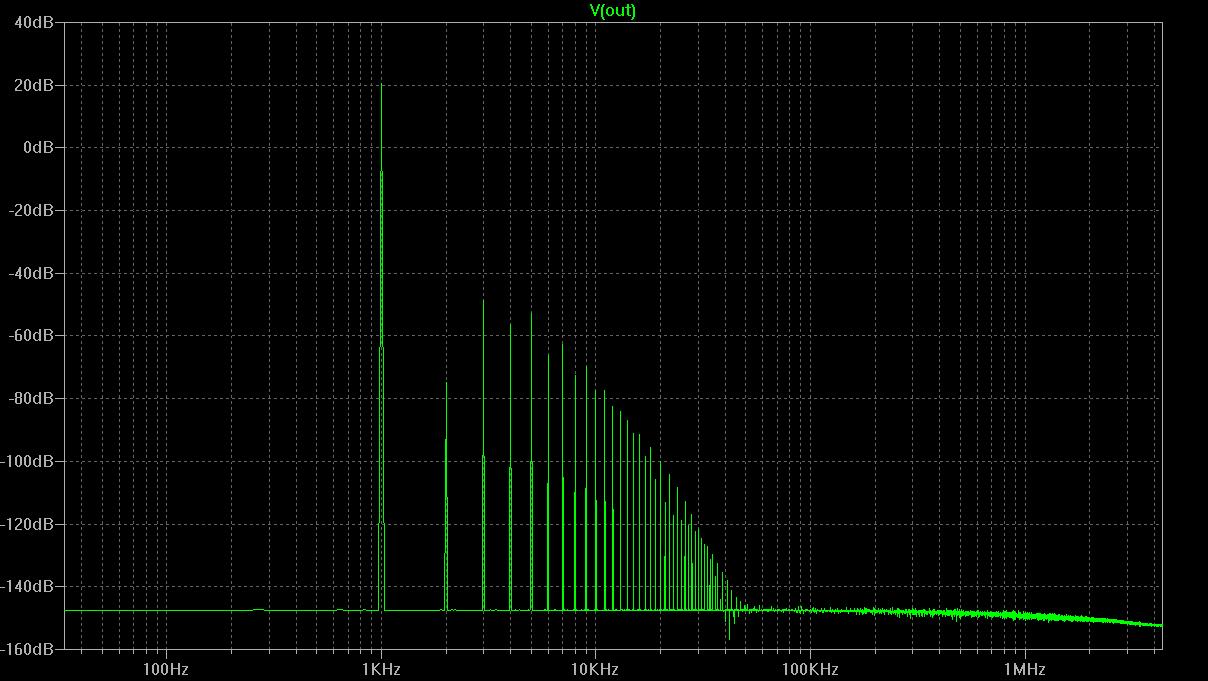Screen dimensions: 1208x681
Task: Click the 10KHz frequency axis label
Action: coord(595,669)
